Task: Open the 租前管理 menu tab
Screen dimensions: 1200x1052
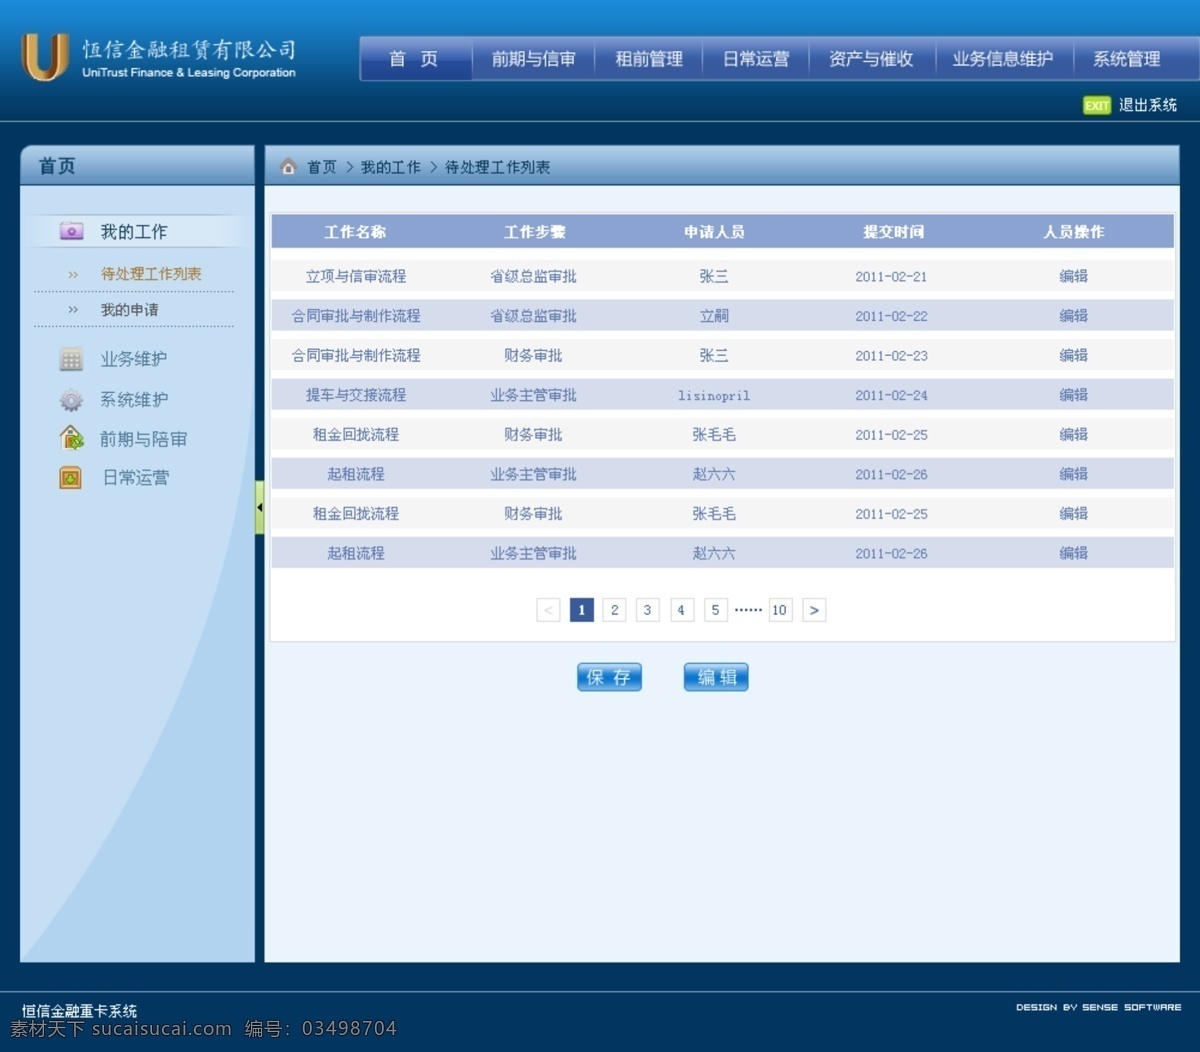Action: (649, 59)
